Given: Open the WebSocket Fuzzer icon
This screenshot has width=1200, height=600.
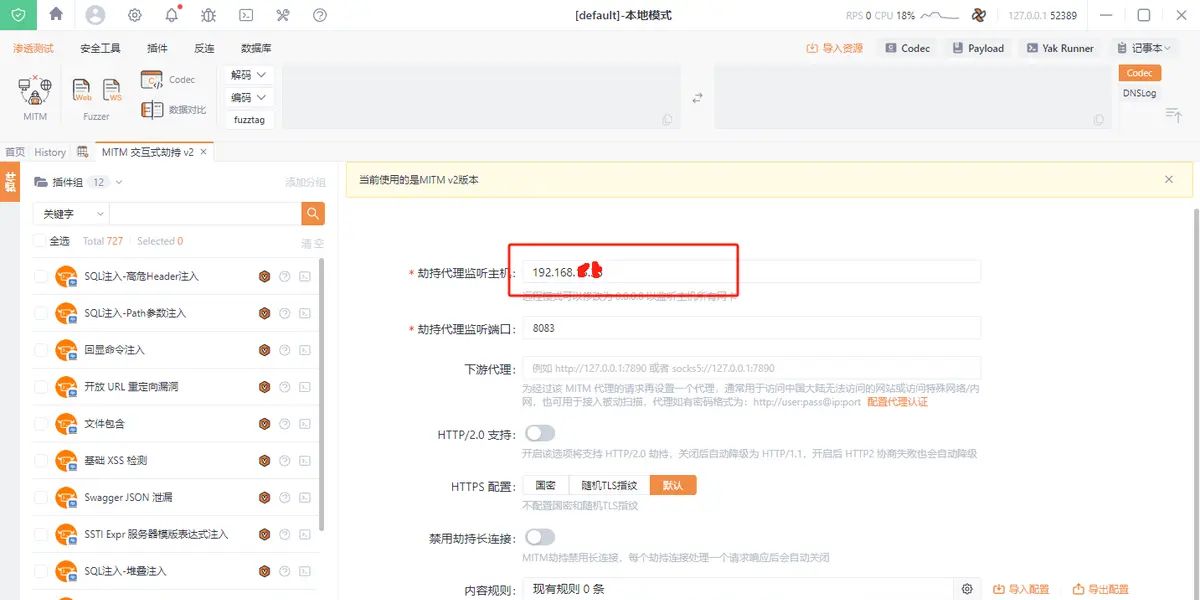Looking at the screenshot, I should pyautogui.click(x=112, y=91).
